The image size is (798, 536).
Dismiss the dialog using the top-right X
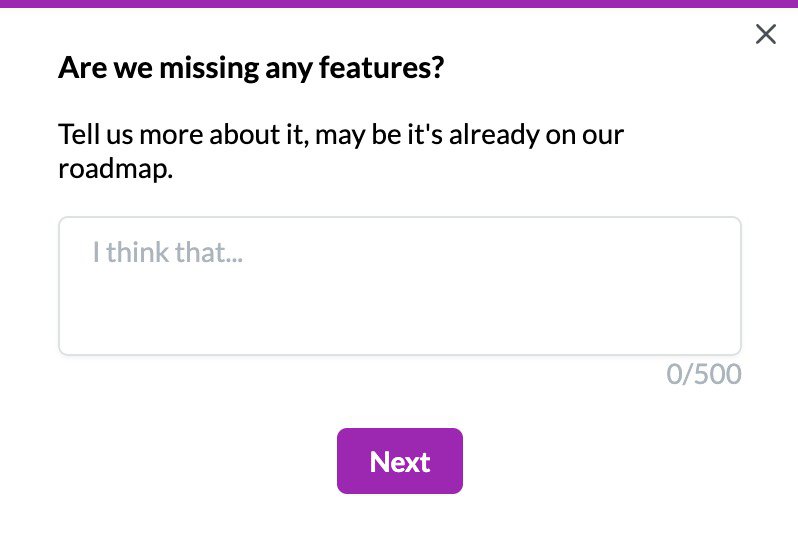coord(766,35)
